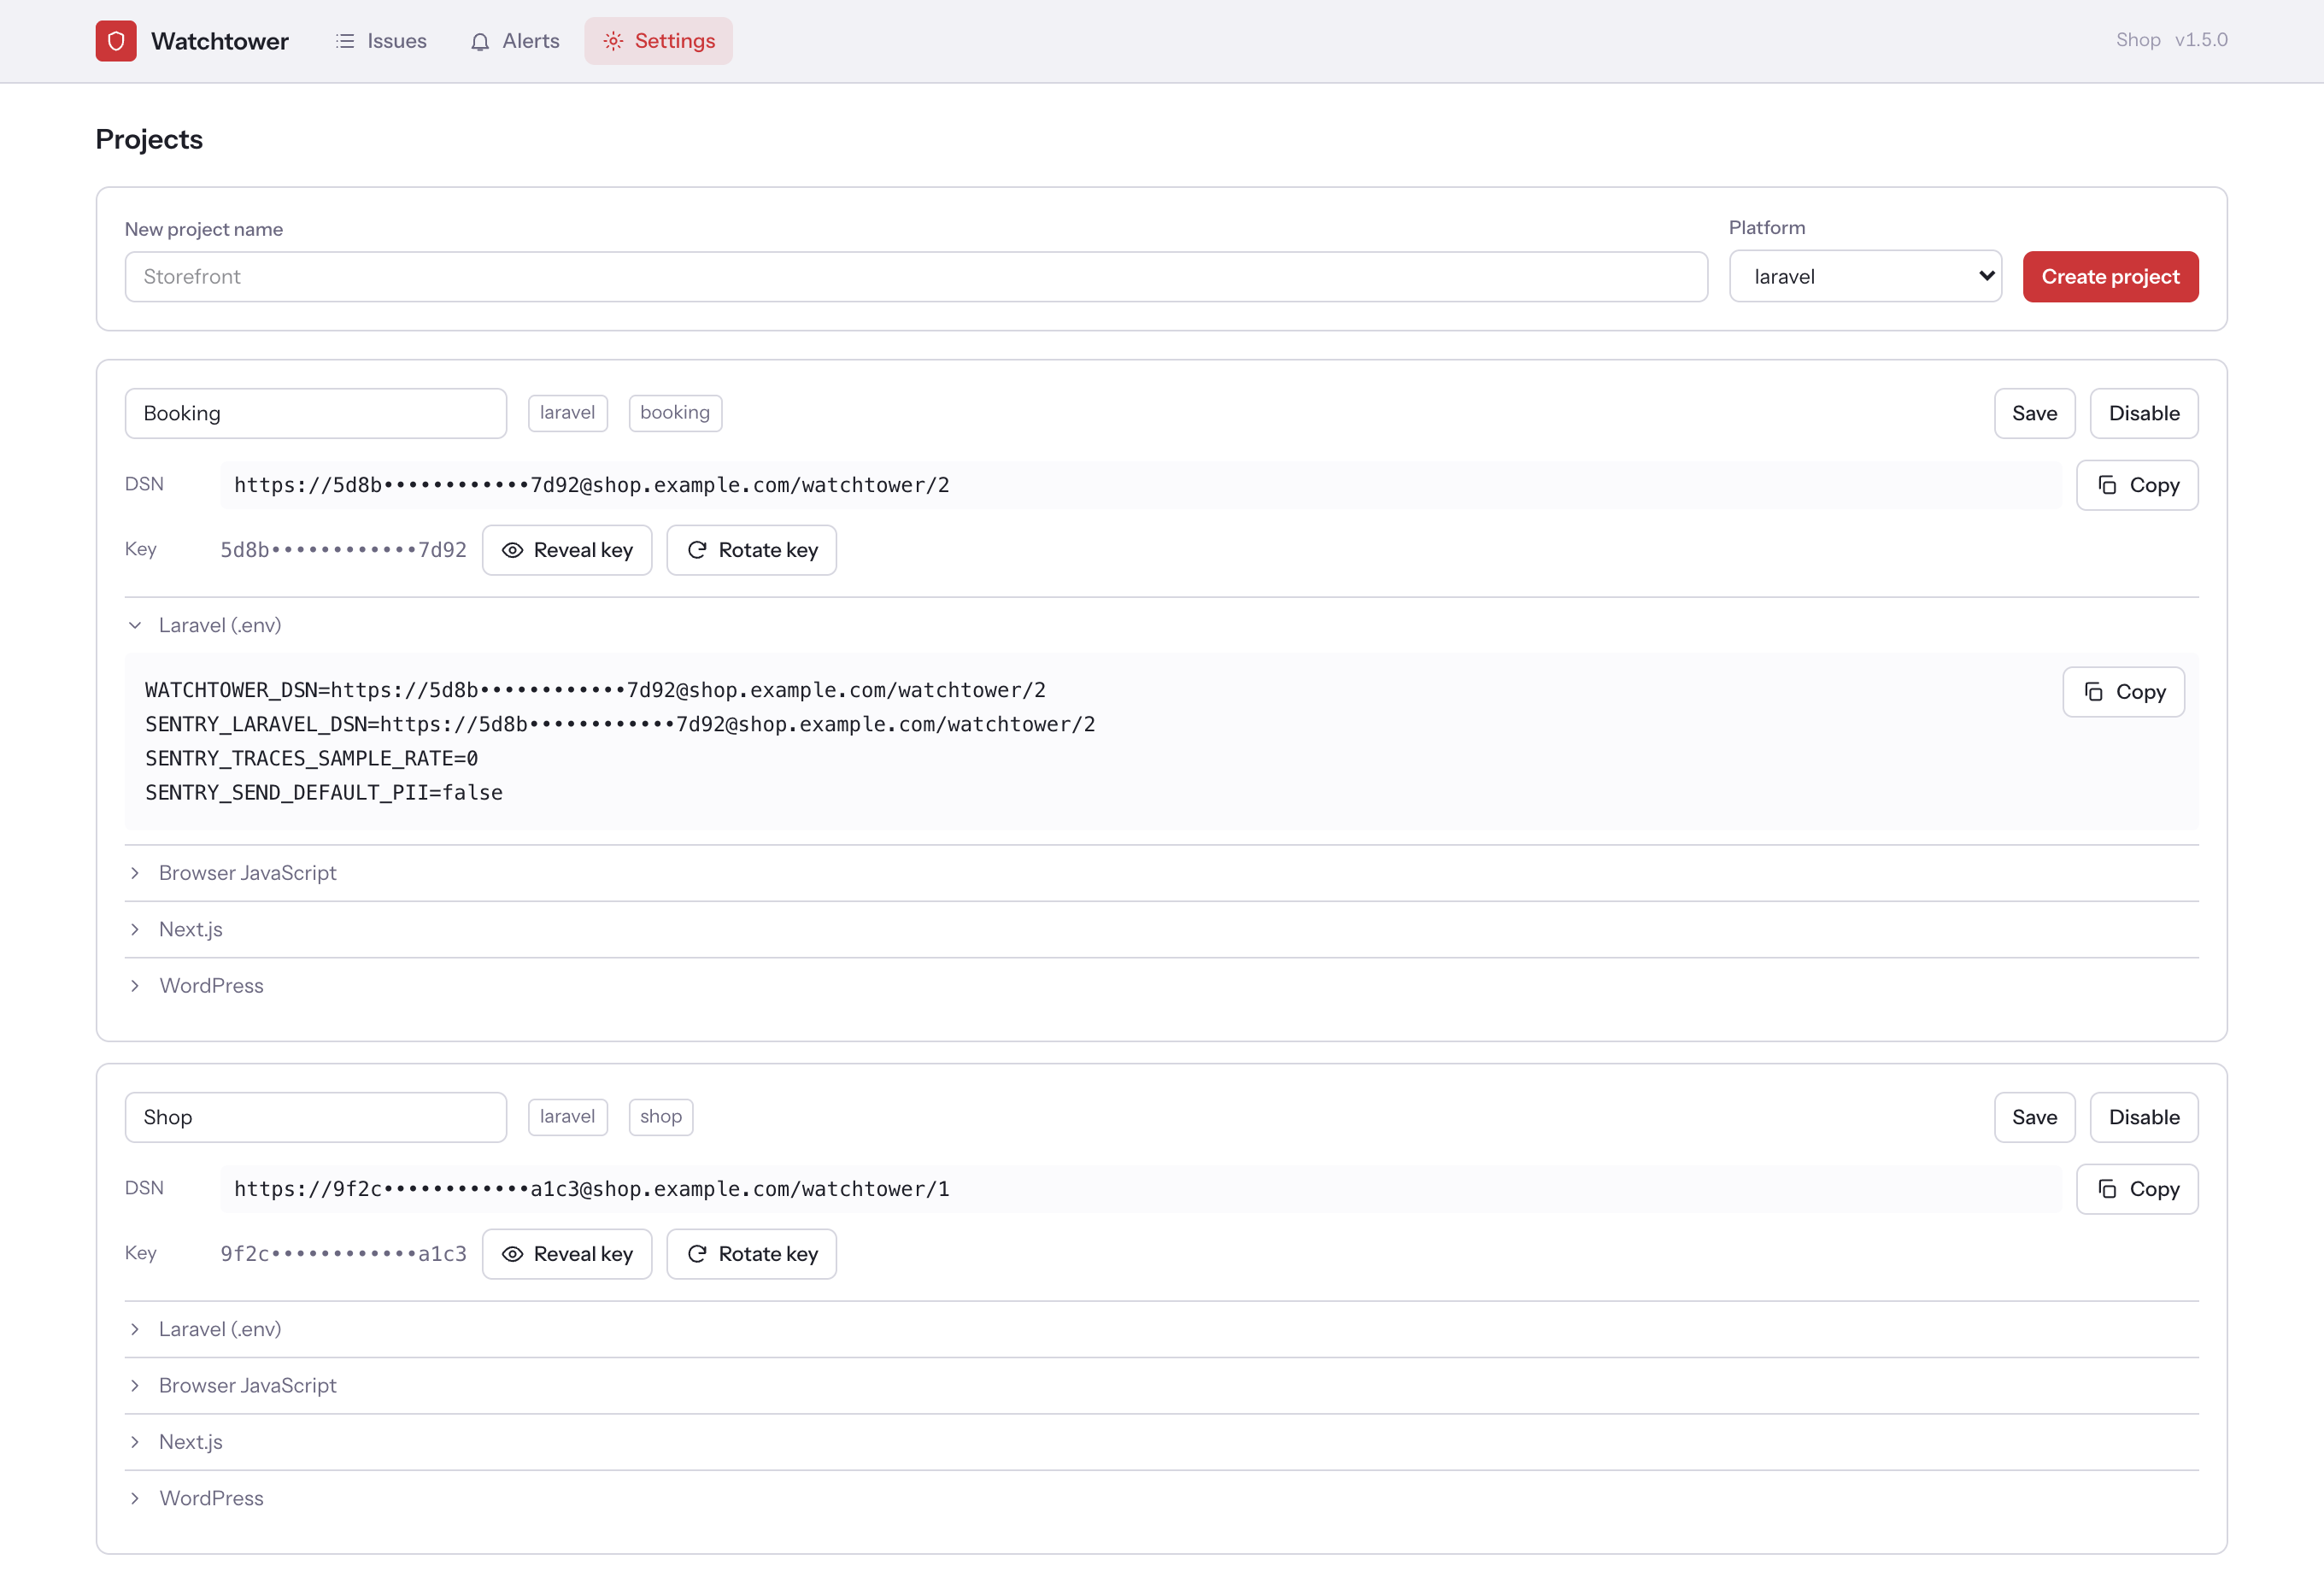Reveal the Shop key
Image resolution: width=2324 pixels, height=1589 pixels.
pos(567,1255)
